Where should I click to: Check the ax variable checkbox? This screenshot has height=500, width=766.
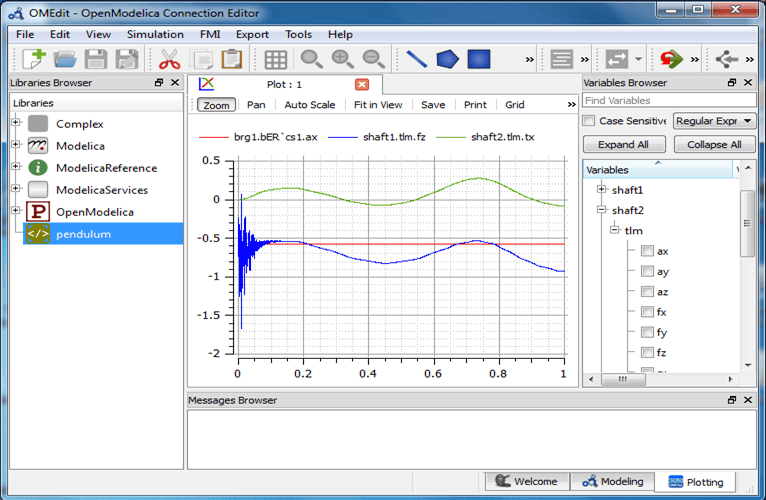[x=647, y=251]
